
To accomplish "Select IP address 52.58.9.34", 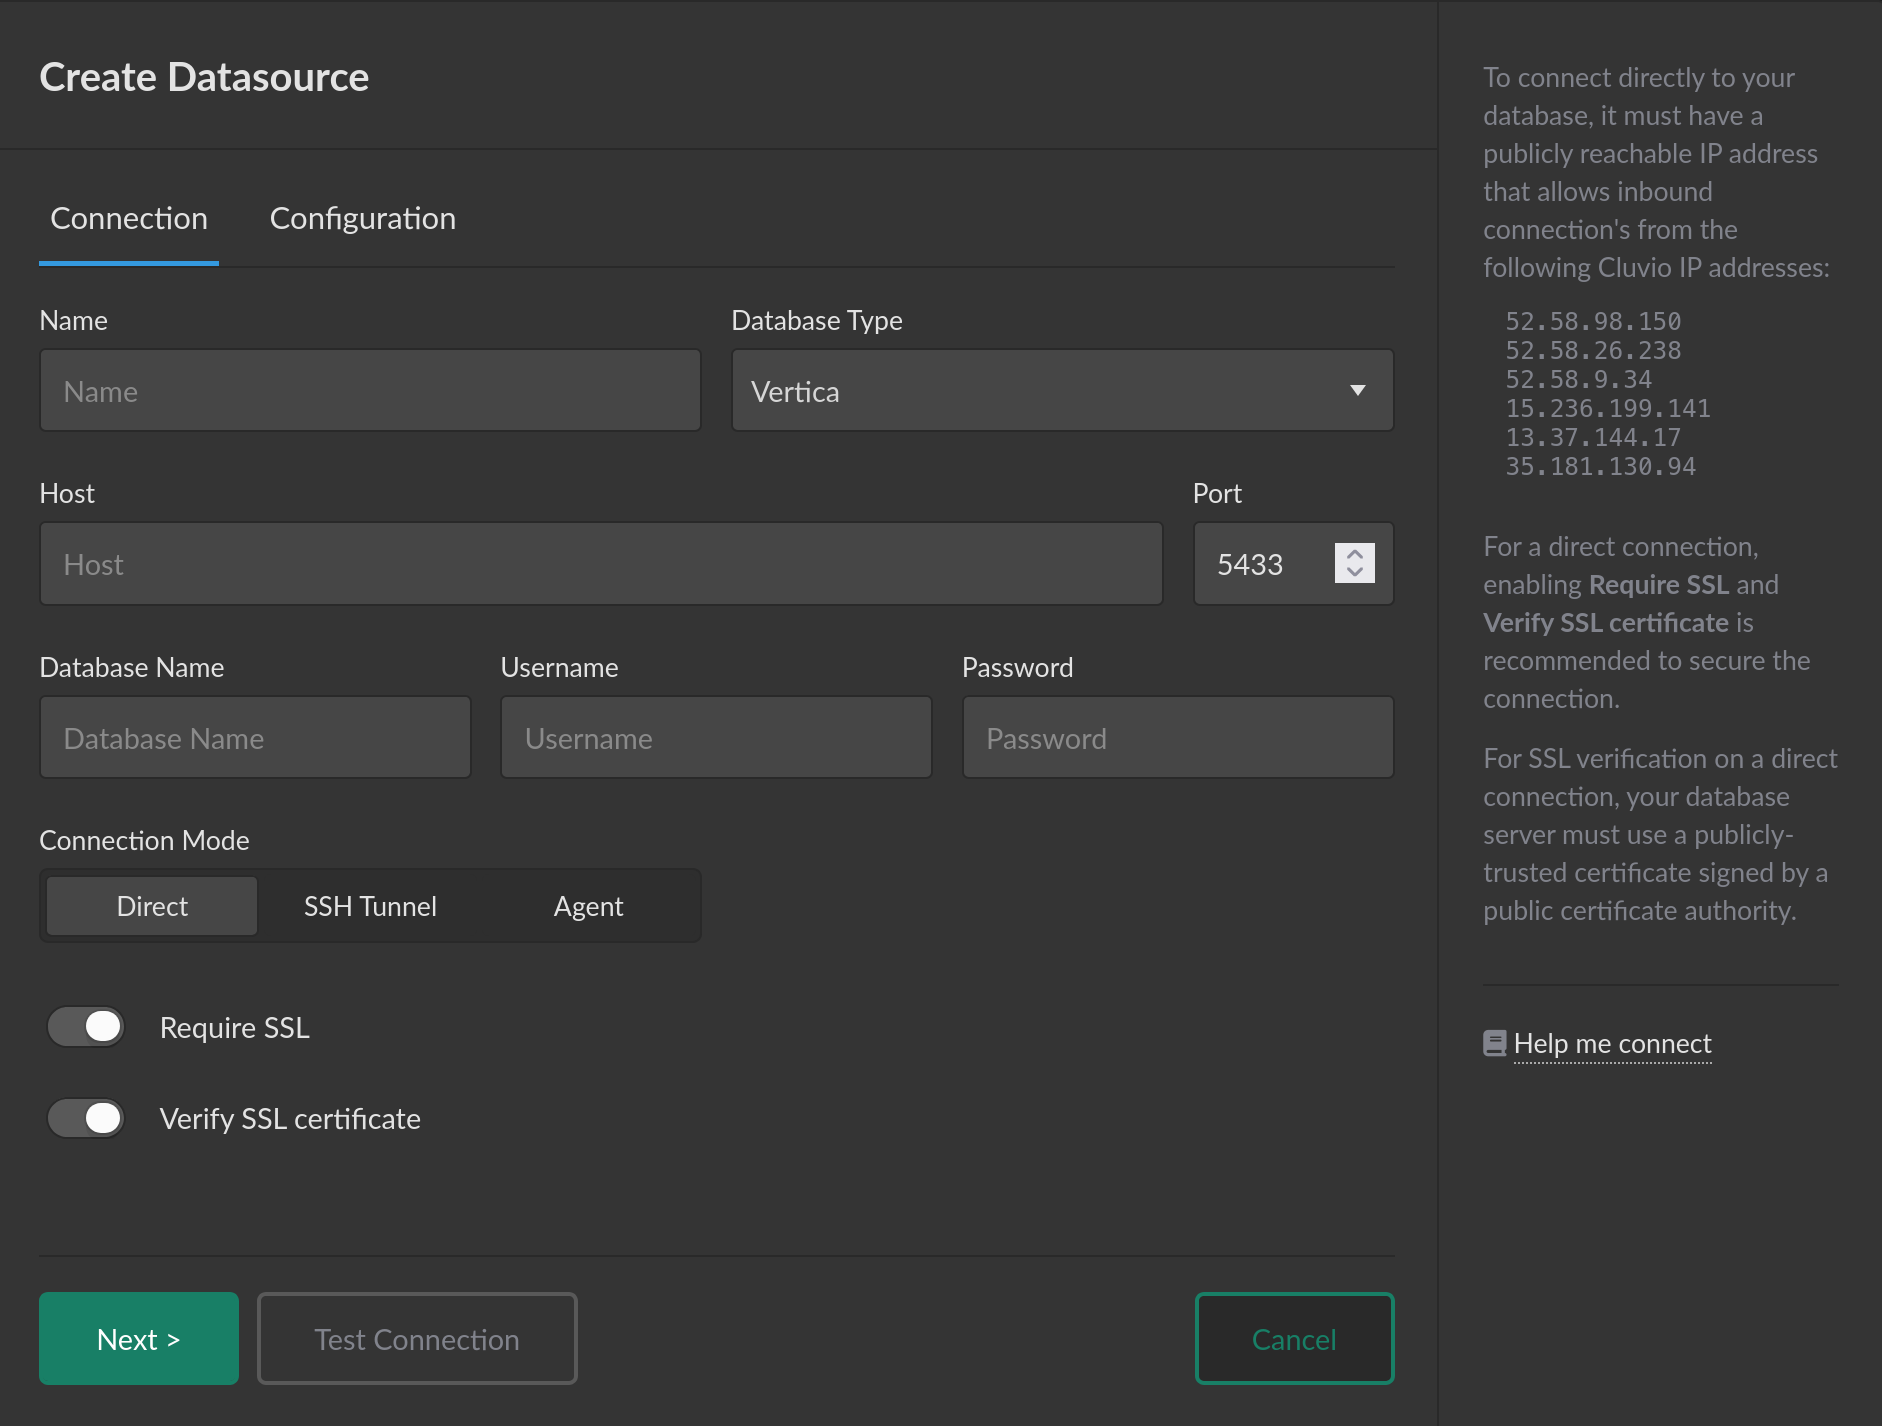I will [x=1579, y=380].
